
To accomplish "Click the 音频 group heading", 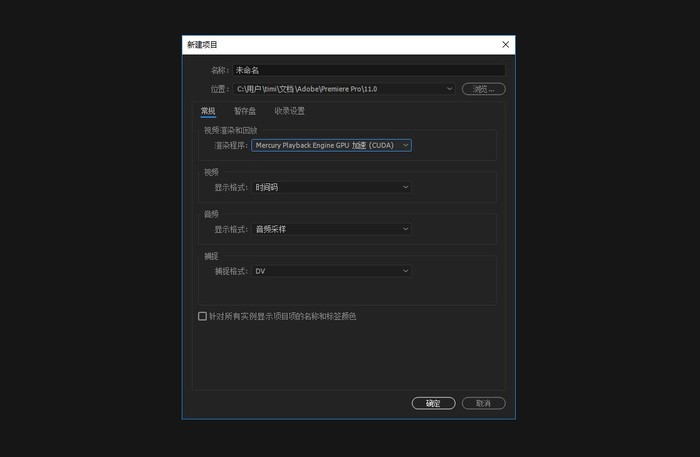I will 211,214.
